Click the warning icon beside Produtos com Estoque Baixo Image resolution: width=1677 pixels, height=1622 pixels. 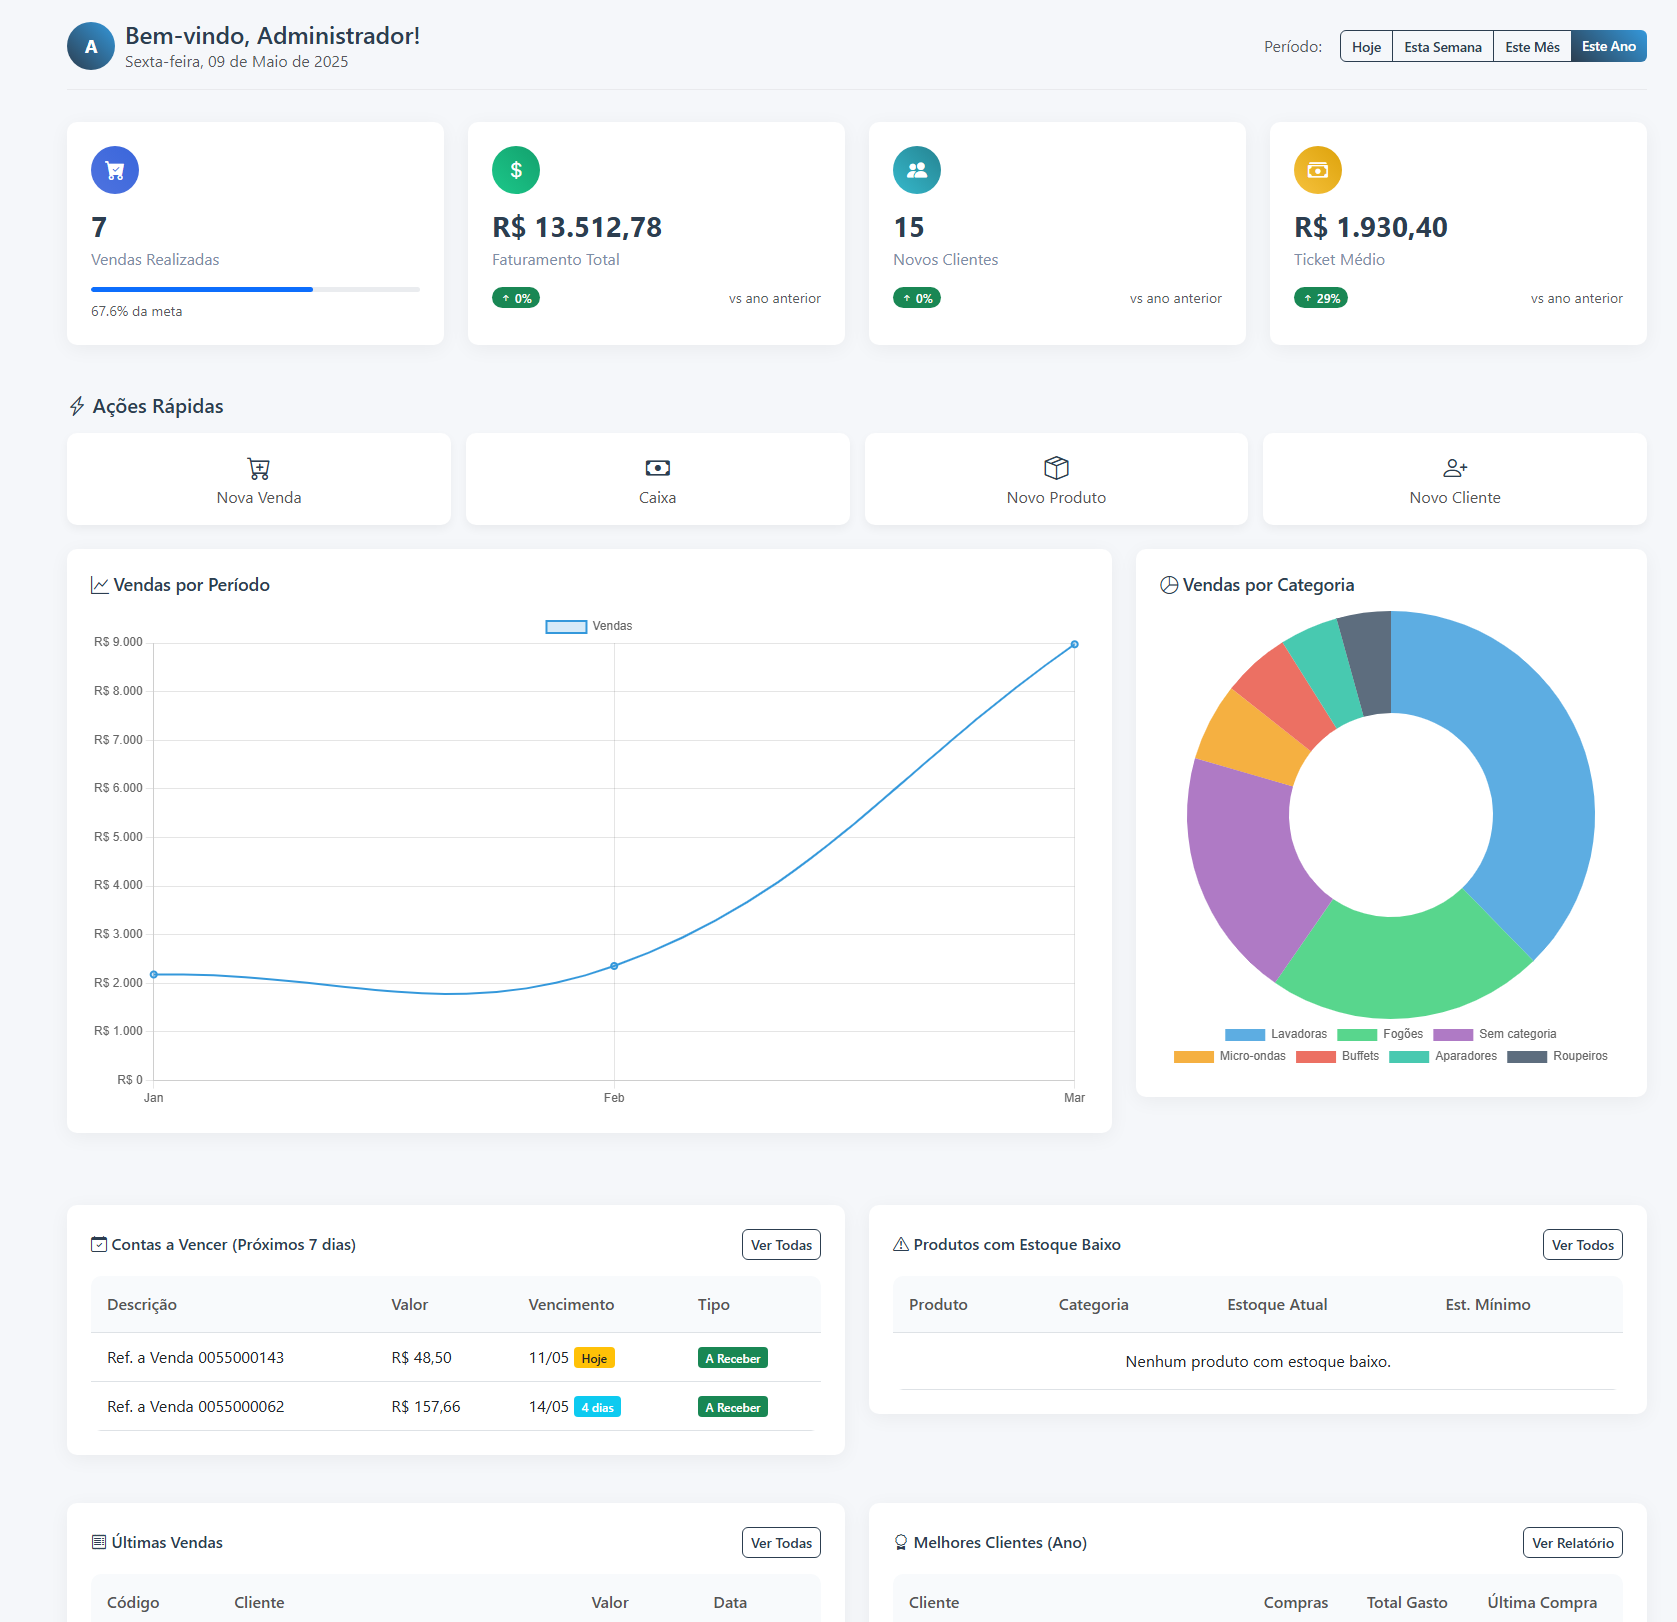click(900, 1244)
